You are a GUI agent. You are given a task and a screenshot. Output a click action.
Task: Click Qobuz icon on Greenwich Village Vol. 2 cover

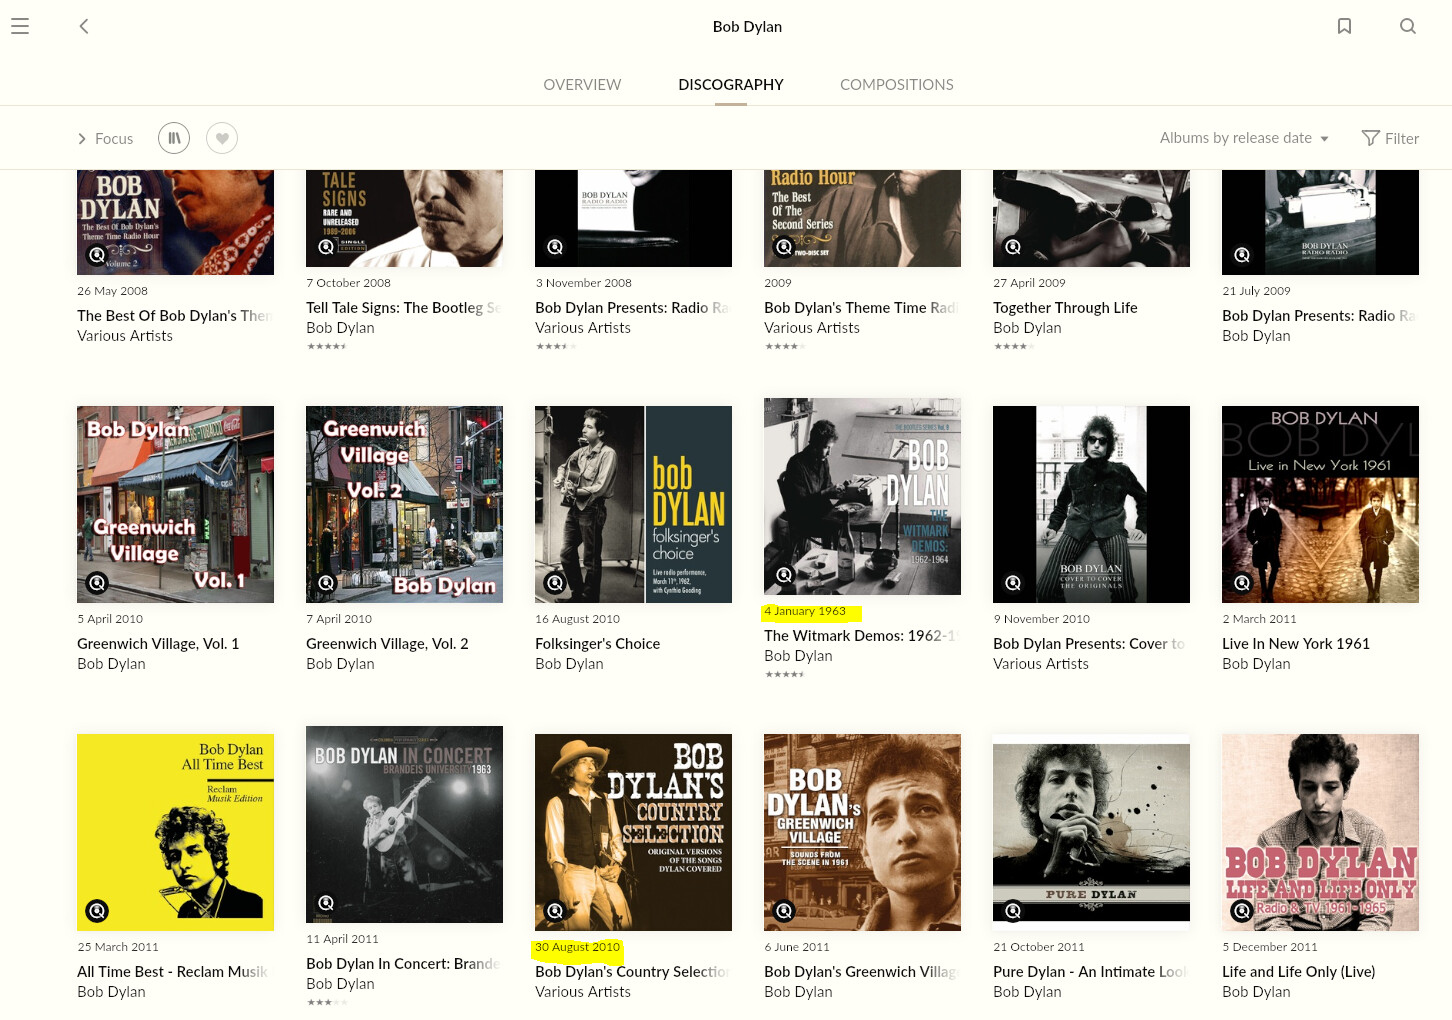(326, 582)
